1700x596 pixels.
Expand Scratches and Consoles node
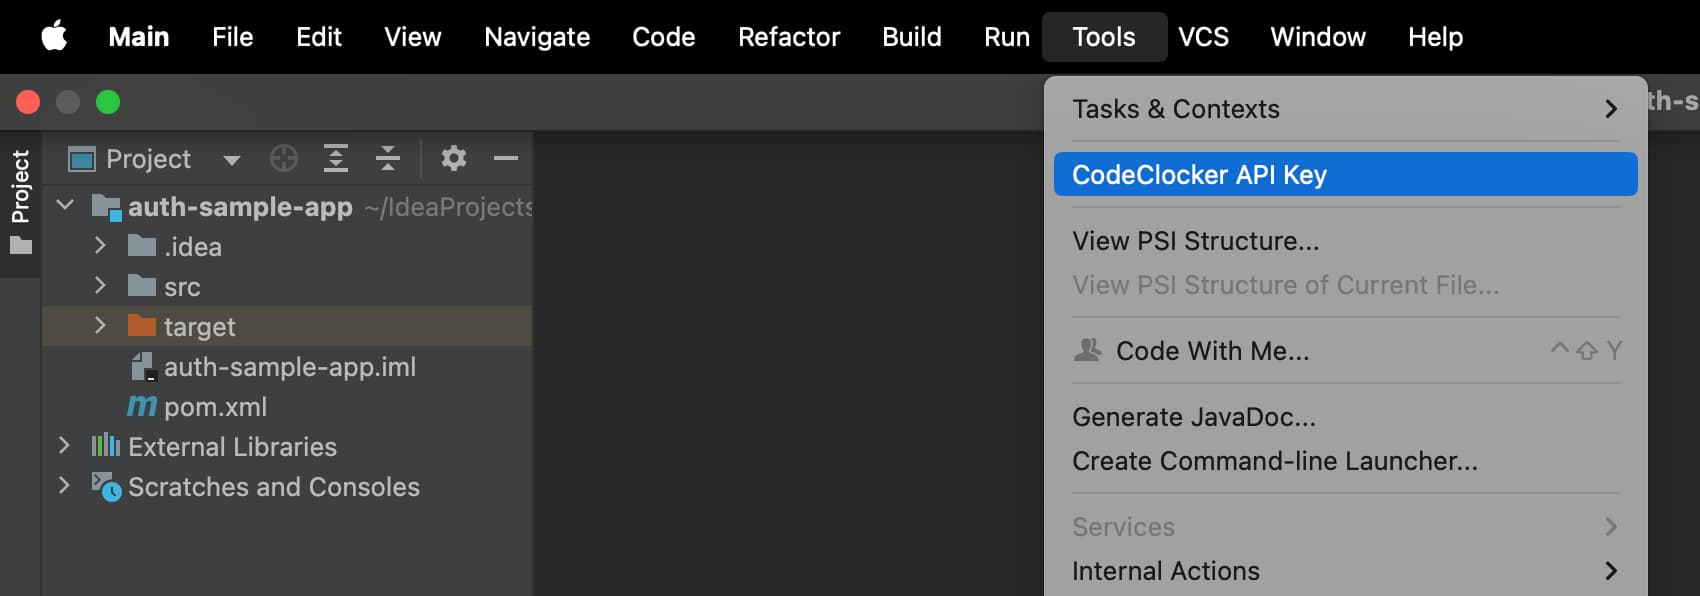pyautogui.click(x=64, y=486)
